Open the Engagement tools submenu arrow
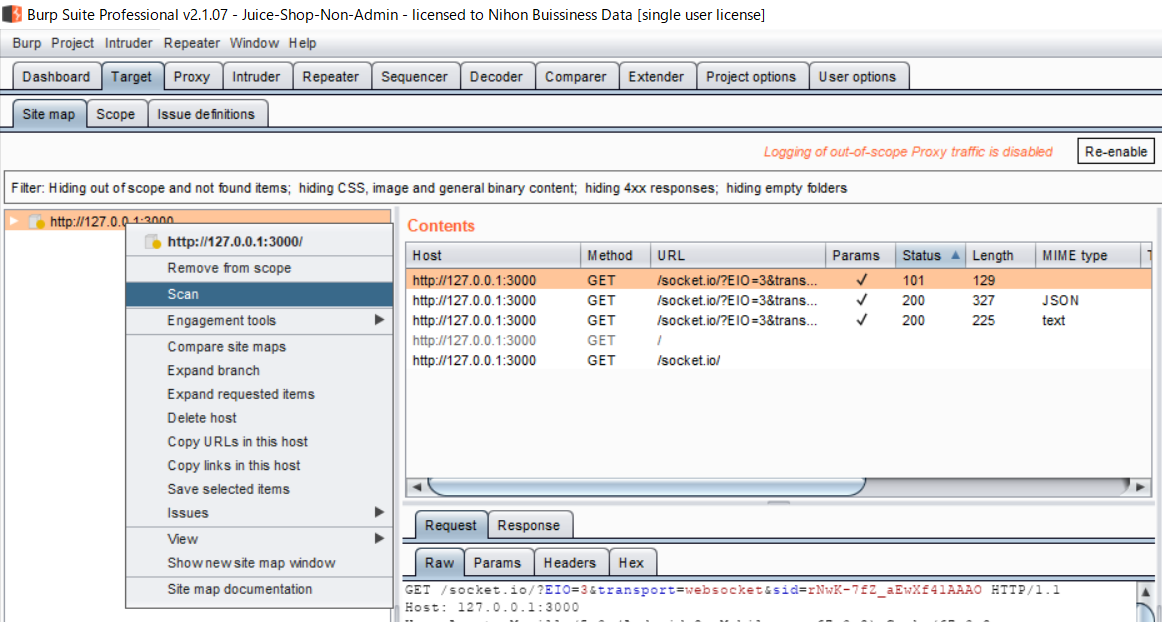The height and width of the screenshot is (622, 1162). [379, 320]
